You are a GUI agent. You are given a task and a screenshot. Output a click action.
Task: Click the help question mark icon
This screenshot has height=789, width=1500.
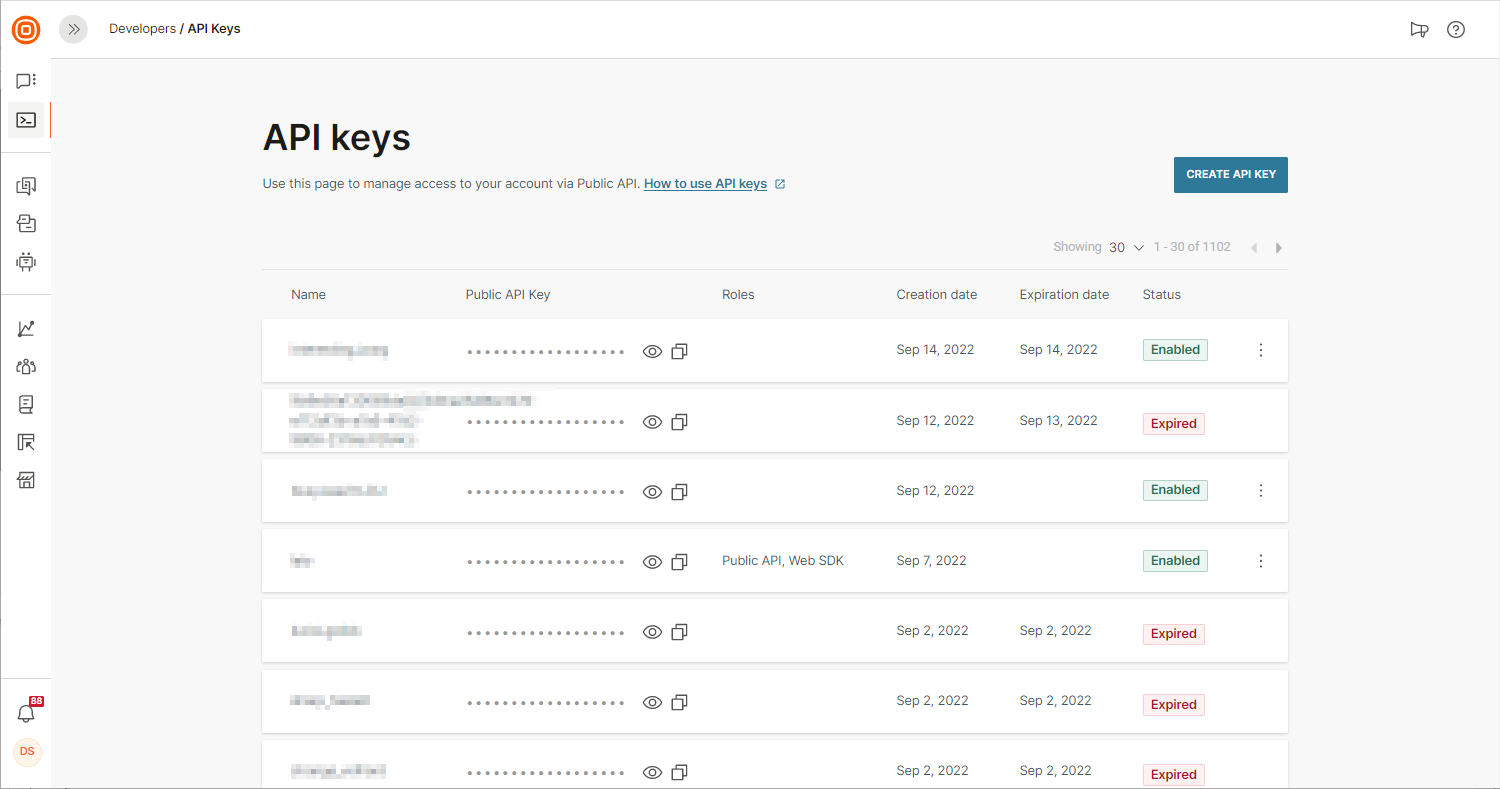click(1456, 29)
